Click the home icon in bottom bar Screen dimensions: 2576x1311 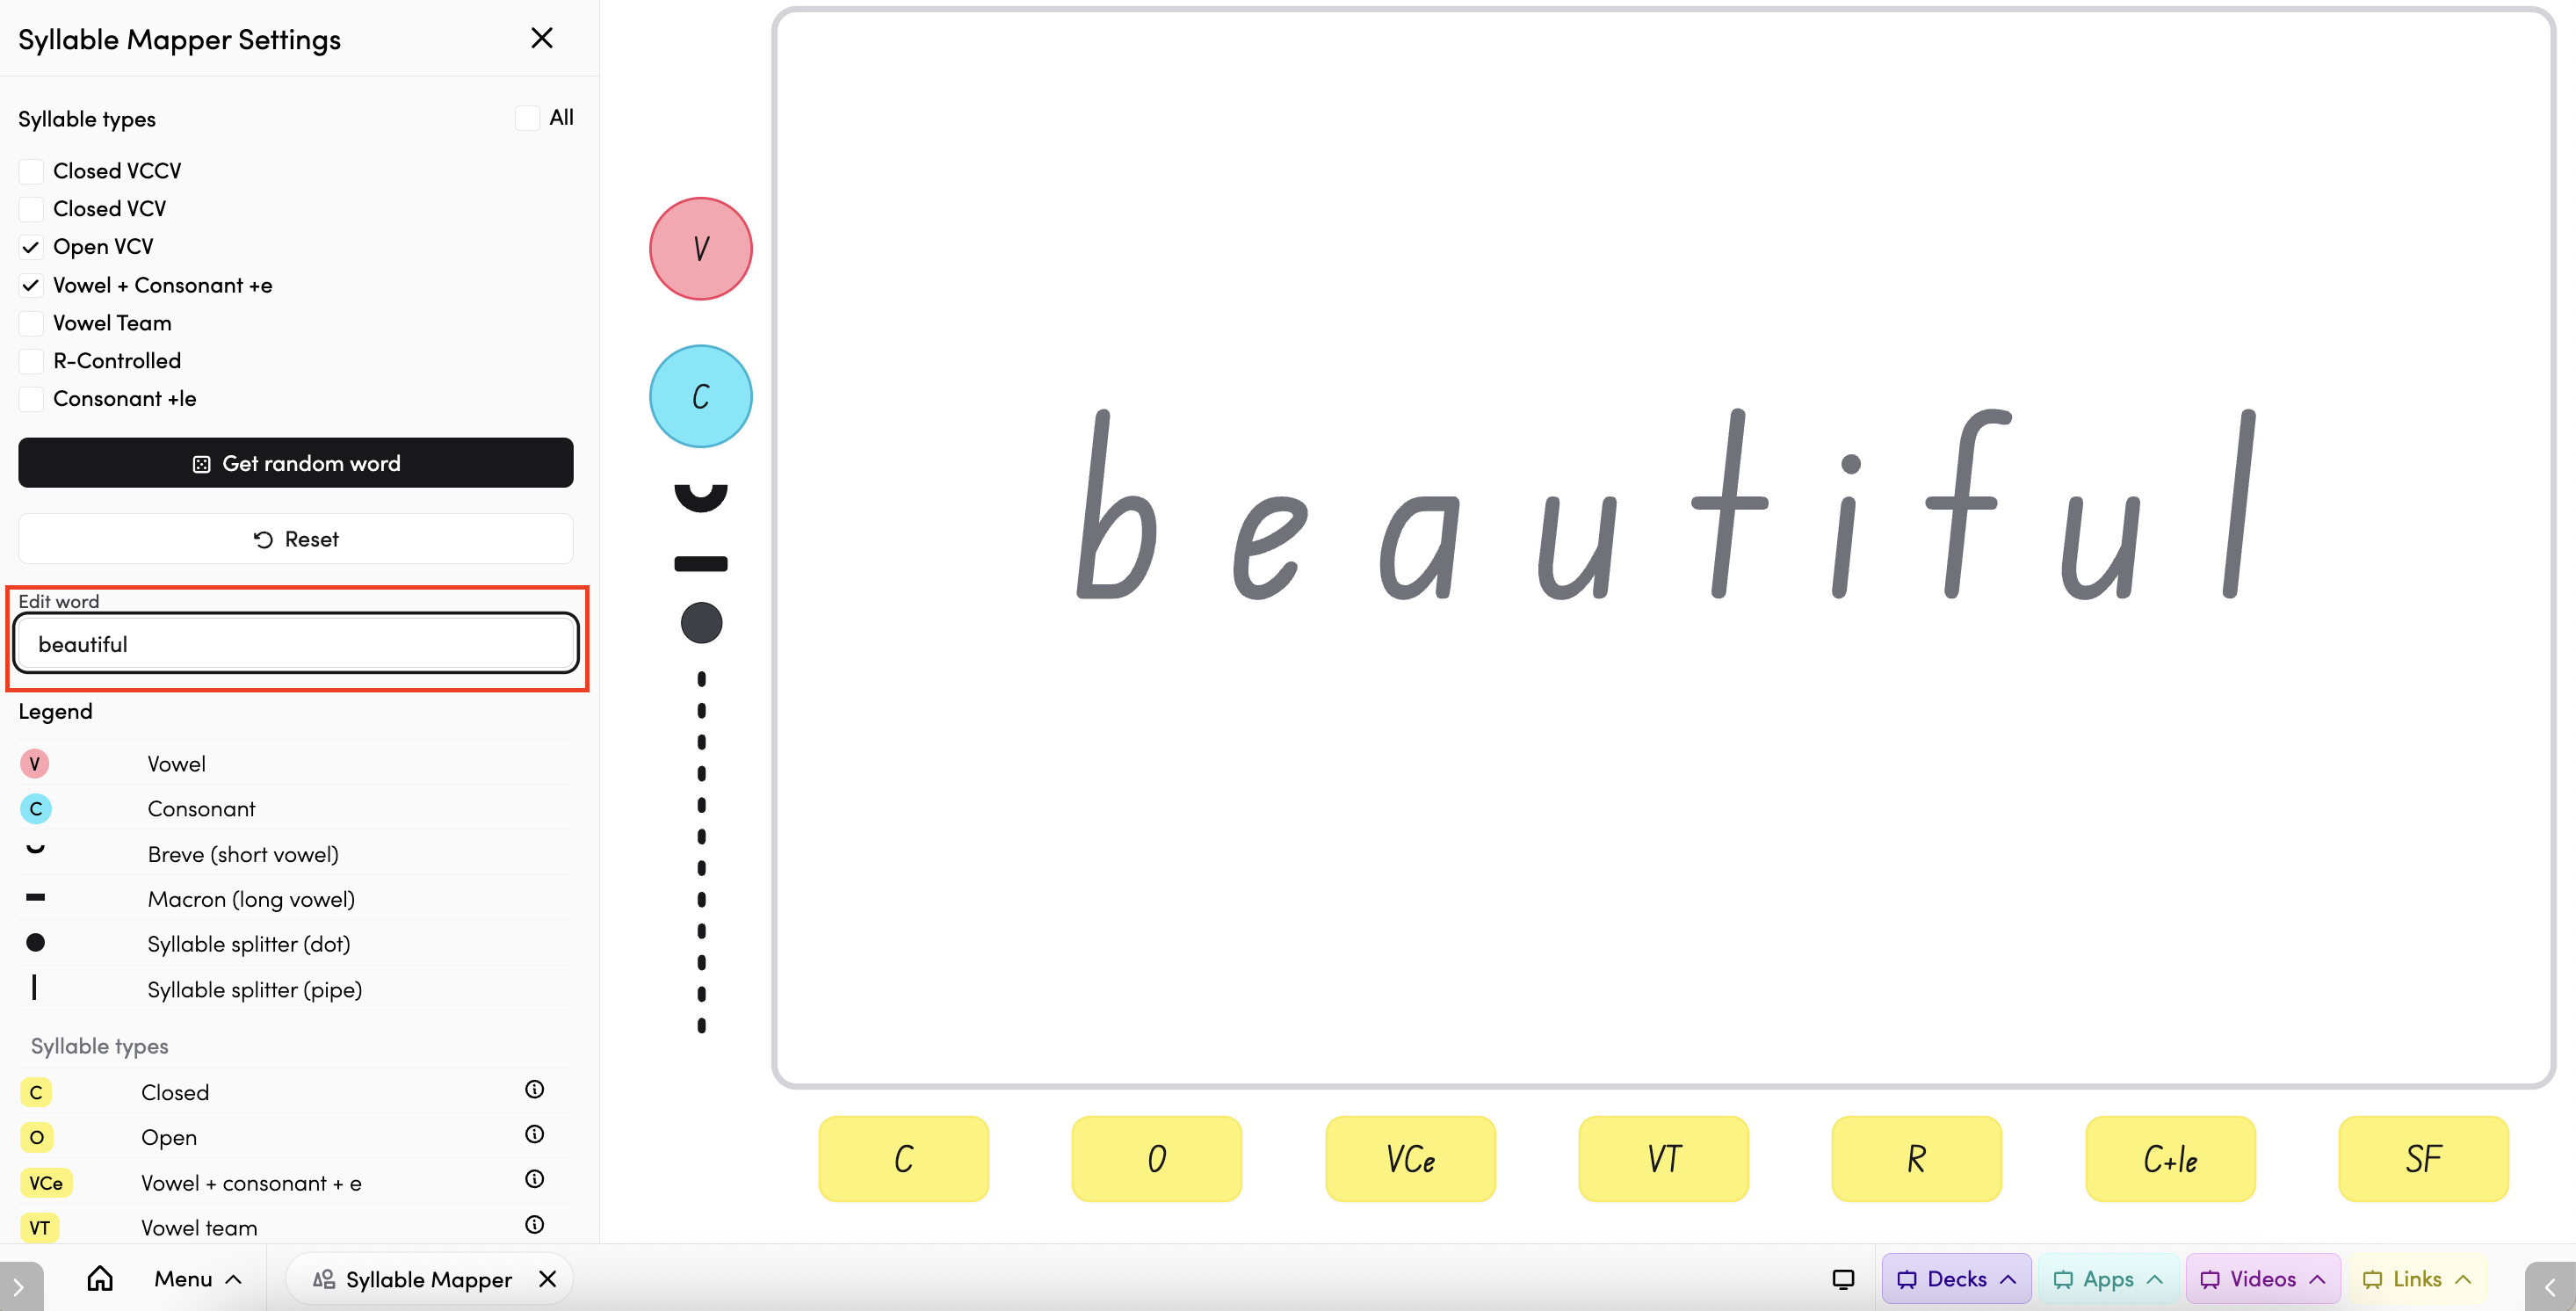pyautogui.click(x=100, y=1278)
